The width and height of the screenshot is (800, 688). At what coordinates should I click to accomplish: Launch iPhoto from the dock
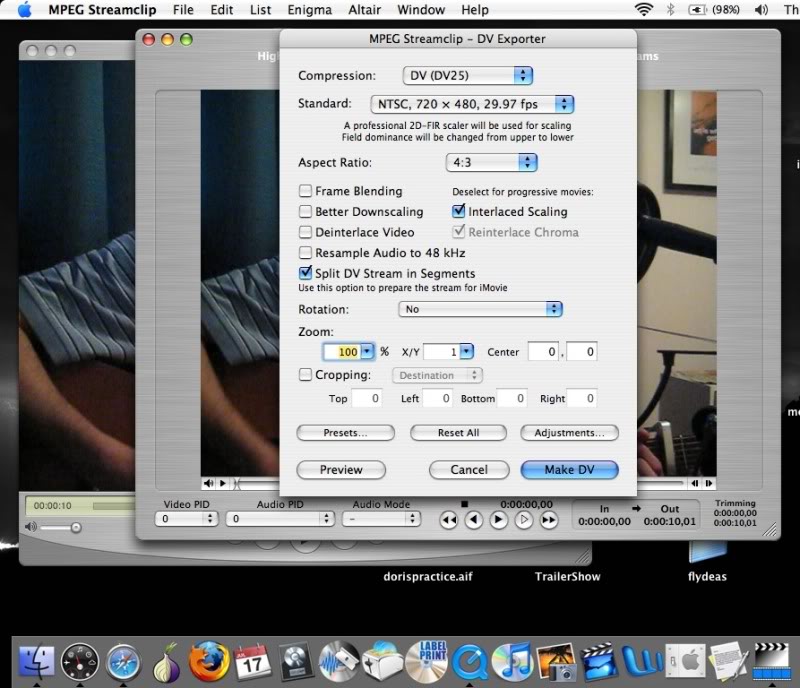(556, 662)
